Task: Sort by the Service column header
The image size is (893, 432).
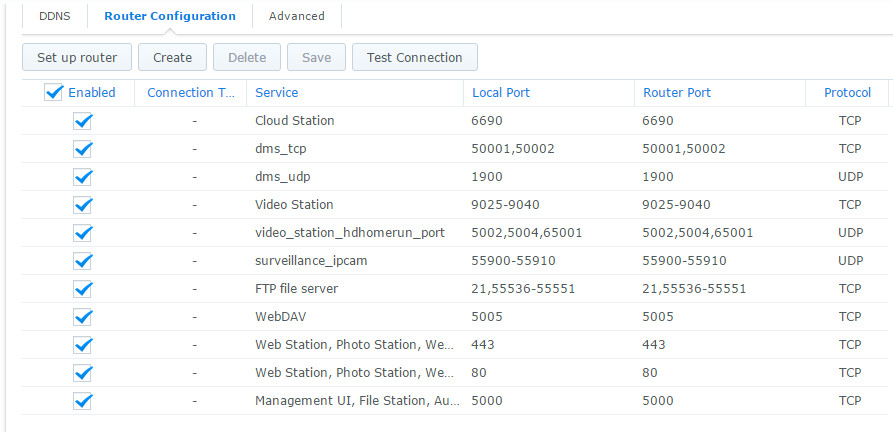Action: (276, 93)
